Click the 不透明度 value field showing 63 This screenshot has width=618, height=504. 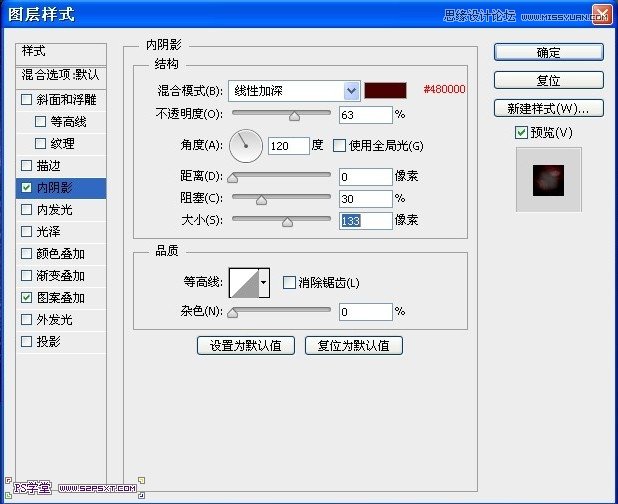click(x=366, y=115)
